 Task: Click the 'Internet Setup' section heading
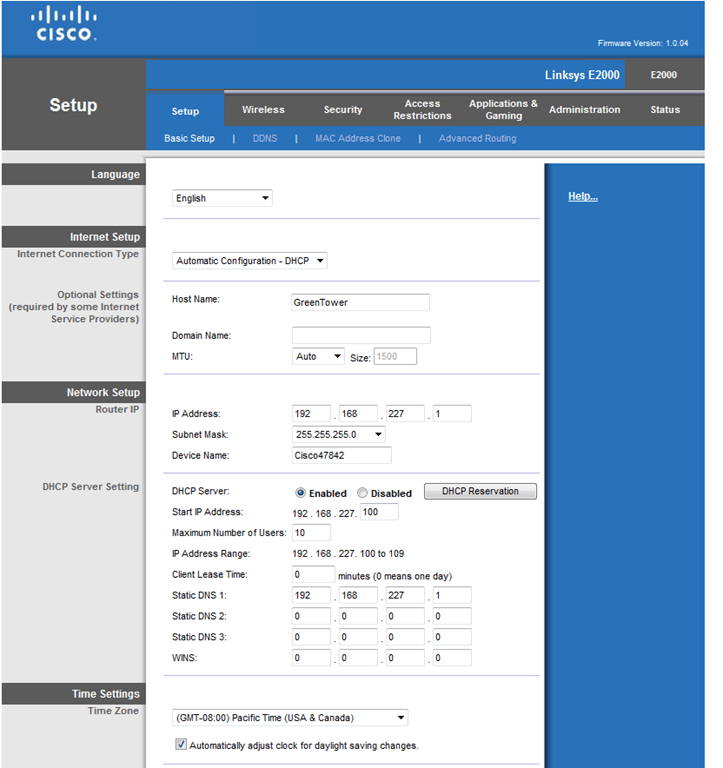105,237
